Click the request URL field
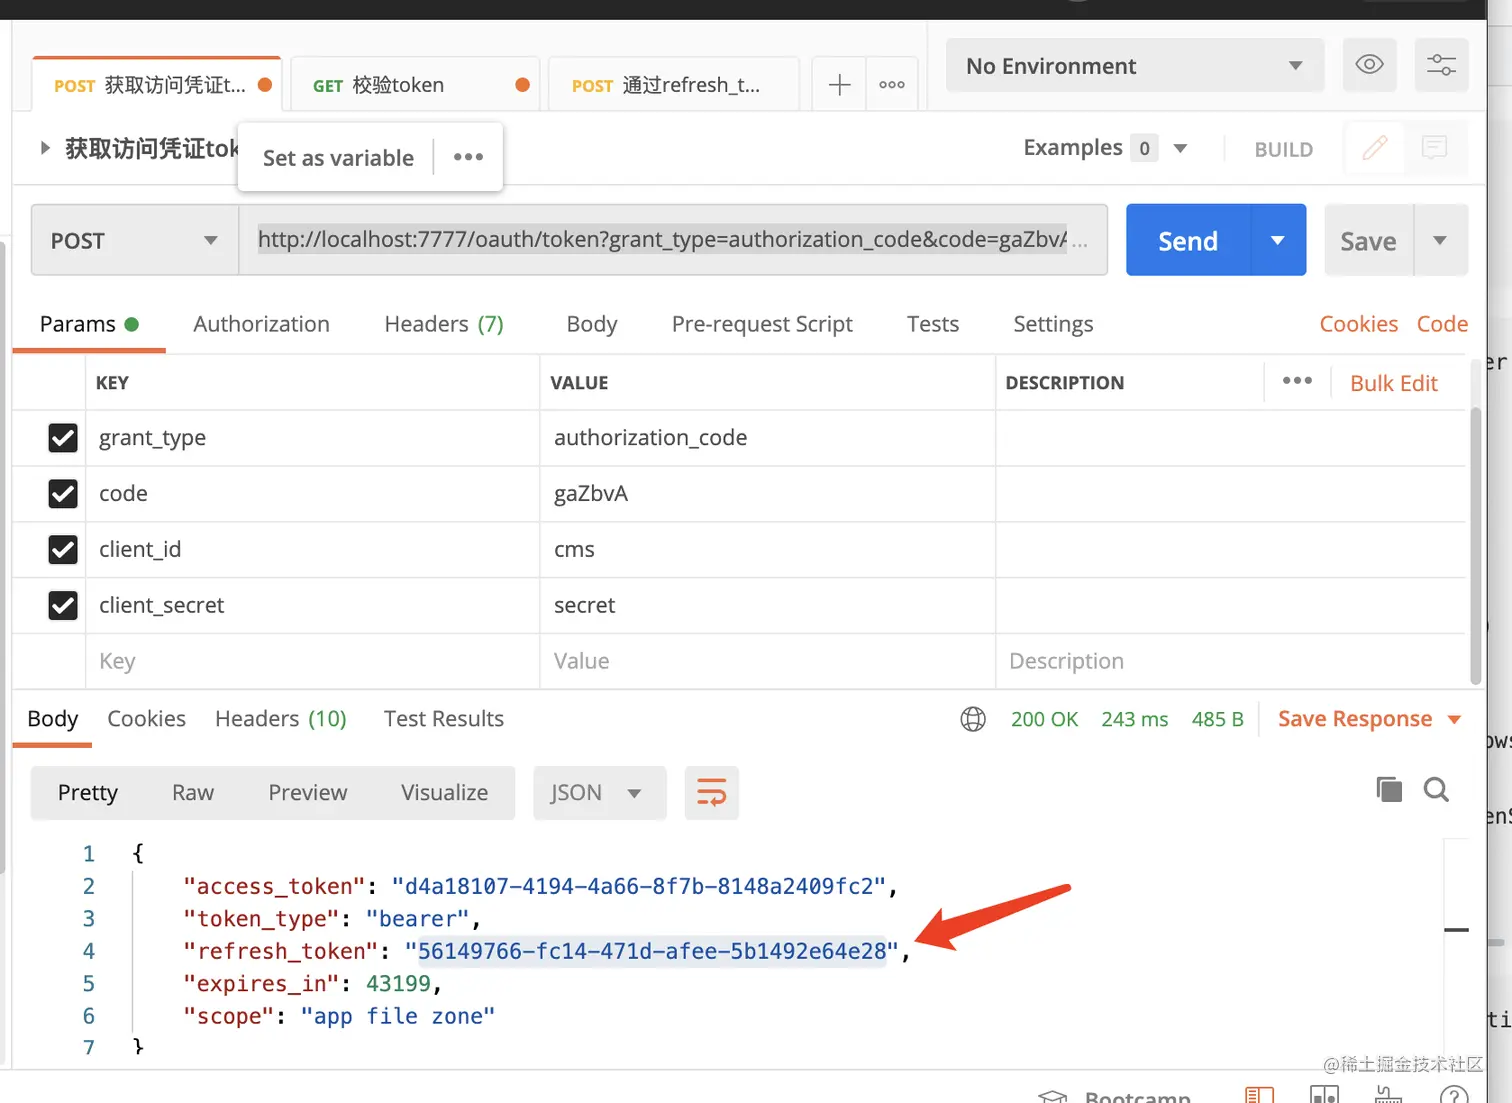Image resolution: width=1512 pixels, height=1103 pixels. pos(673,240)
